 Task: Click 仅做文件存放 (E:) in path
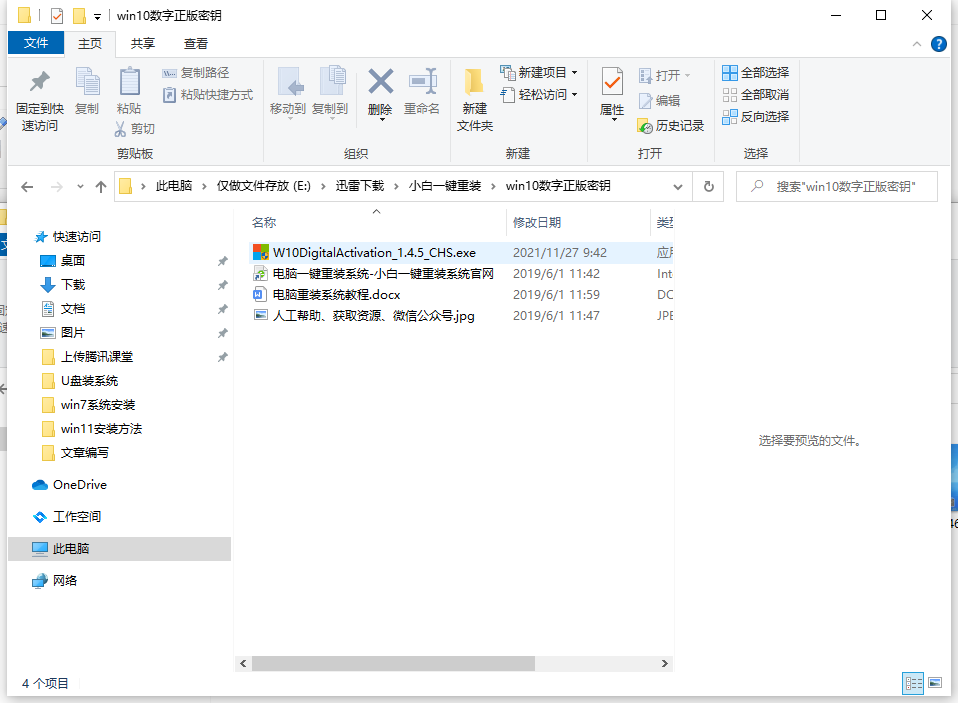coord(263,186)
